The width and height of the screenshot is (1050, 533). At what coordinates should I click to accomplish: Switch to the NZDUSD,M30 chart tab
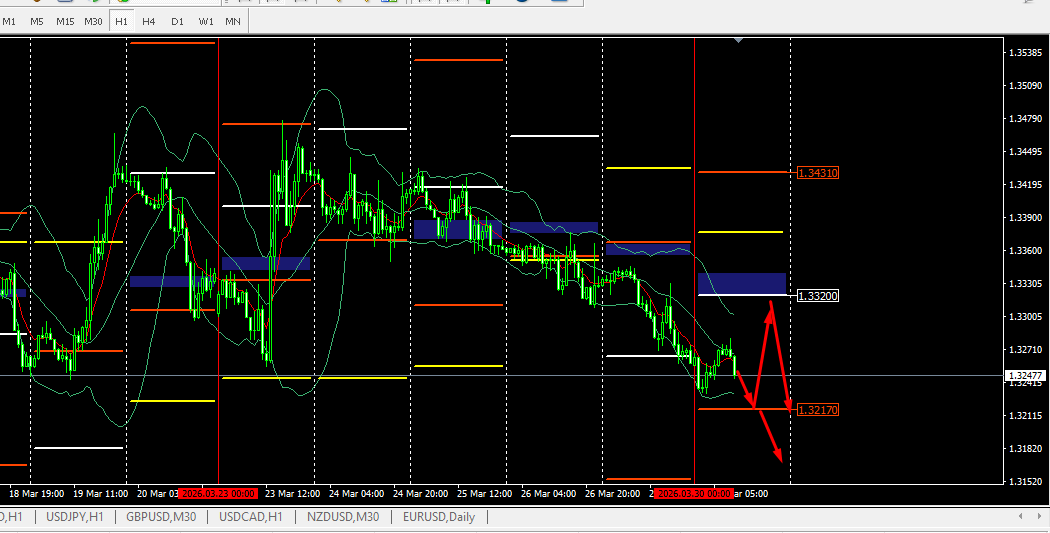tap(343, 517)
